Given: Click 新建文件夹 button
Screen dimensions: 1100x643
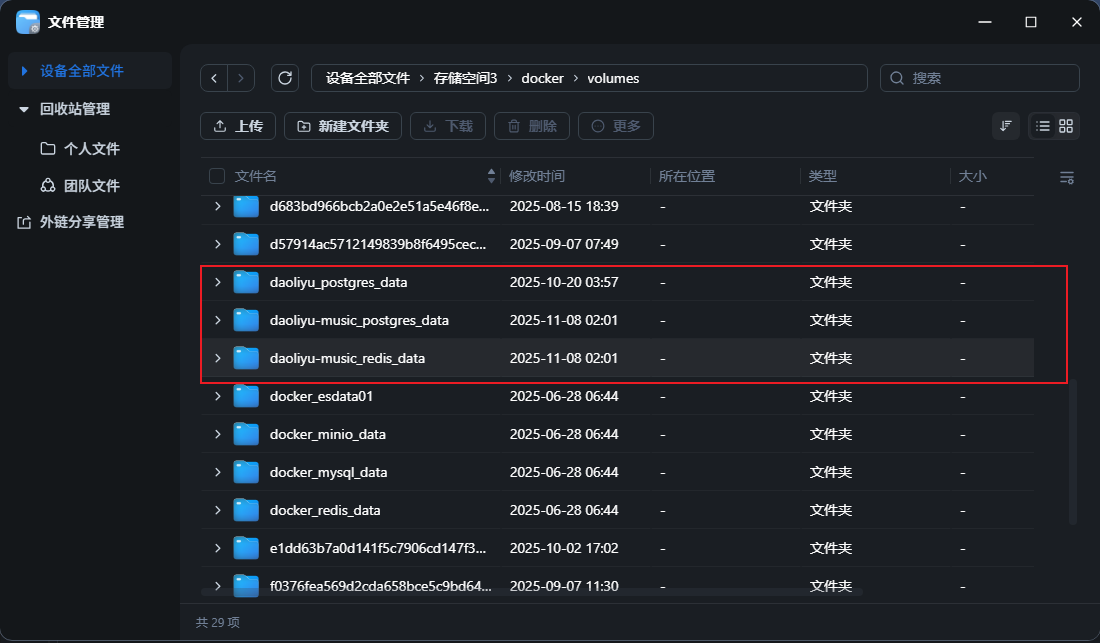Looking at the screenshot, I should tap(342, 126).
